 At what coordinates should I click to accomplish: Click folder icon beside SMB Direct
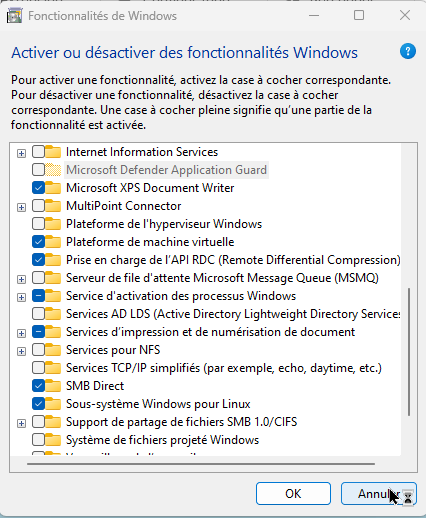click(53, 386)
